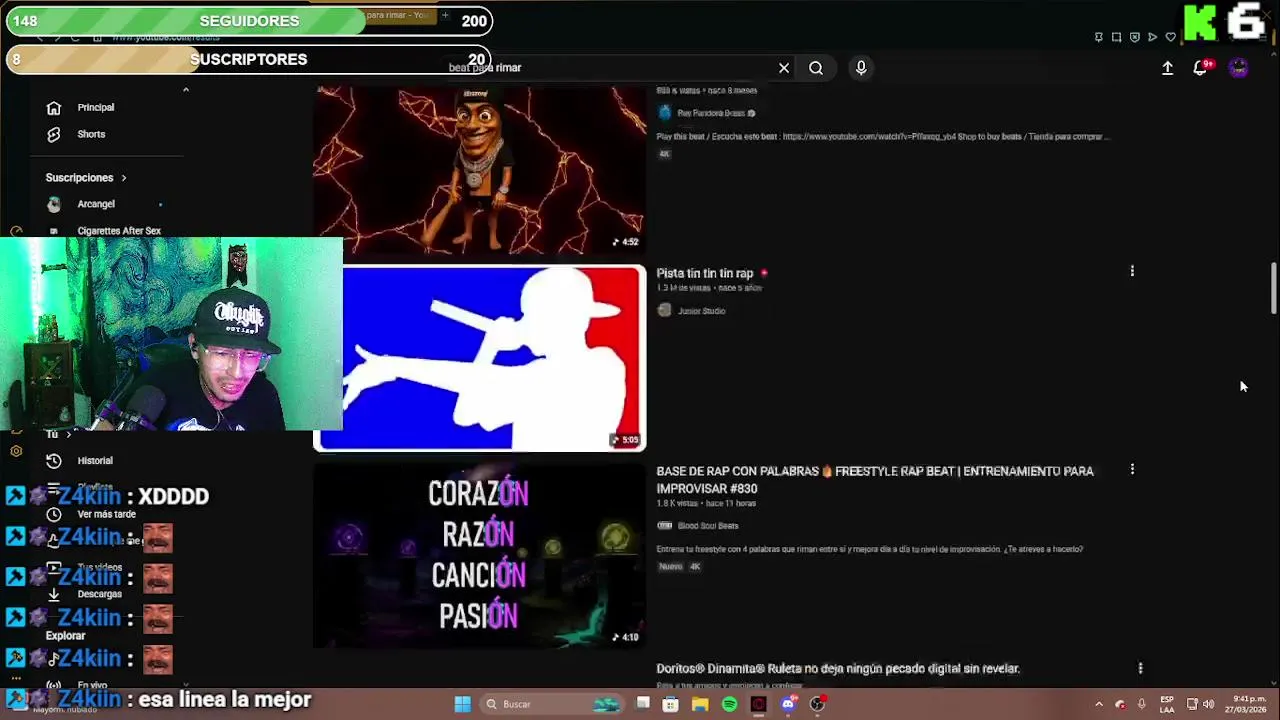Open Microsoft Store from the taskbar
The image size is (1280, 720).
coord(671,704)
